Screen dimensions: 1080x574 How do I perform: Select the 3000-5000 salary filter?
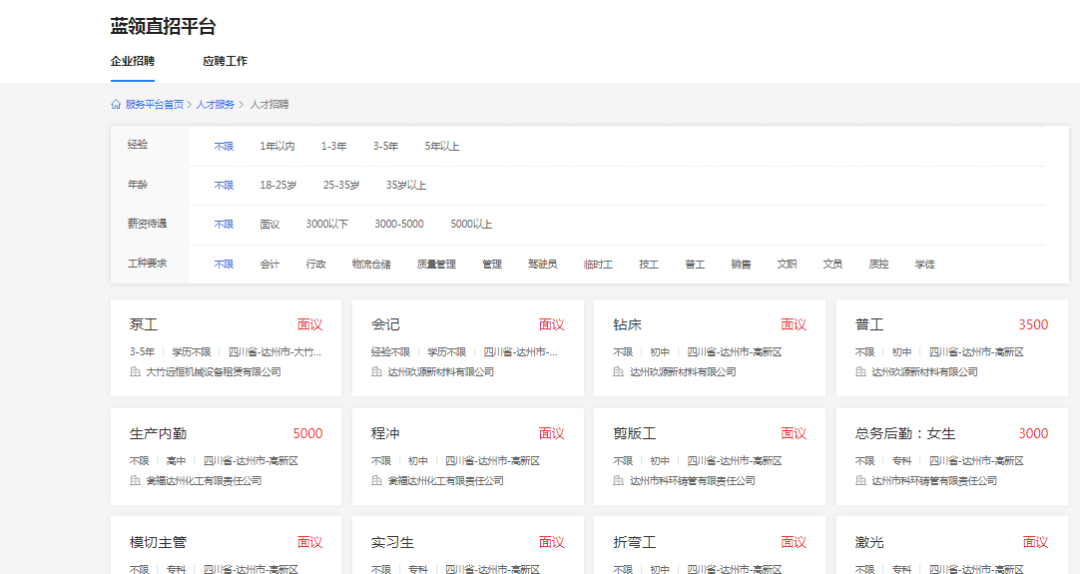399,224
